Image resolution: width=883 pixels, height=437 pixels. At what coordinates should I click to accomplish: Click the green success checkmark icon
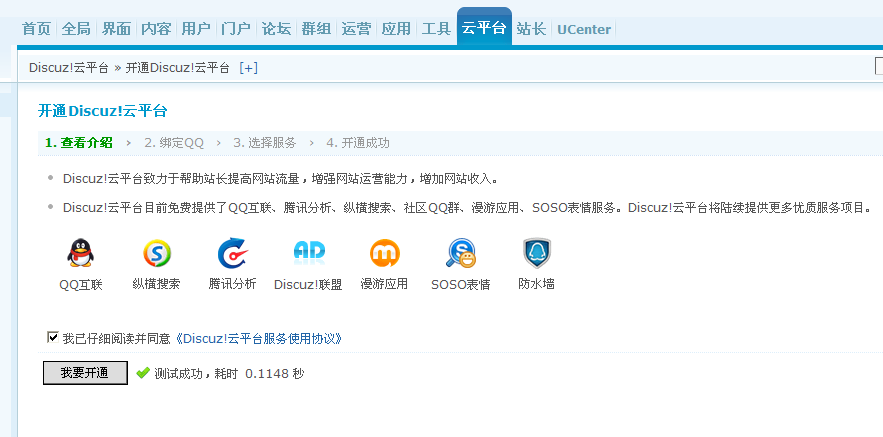pyautogui.click(x=143, y=373)
